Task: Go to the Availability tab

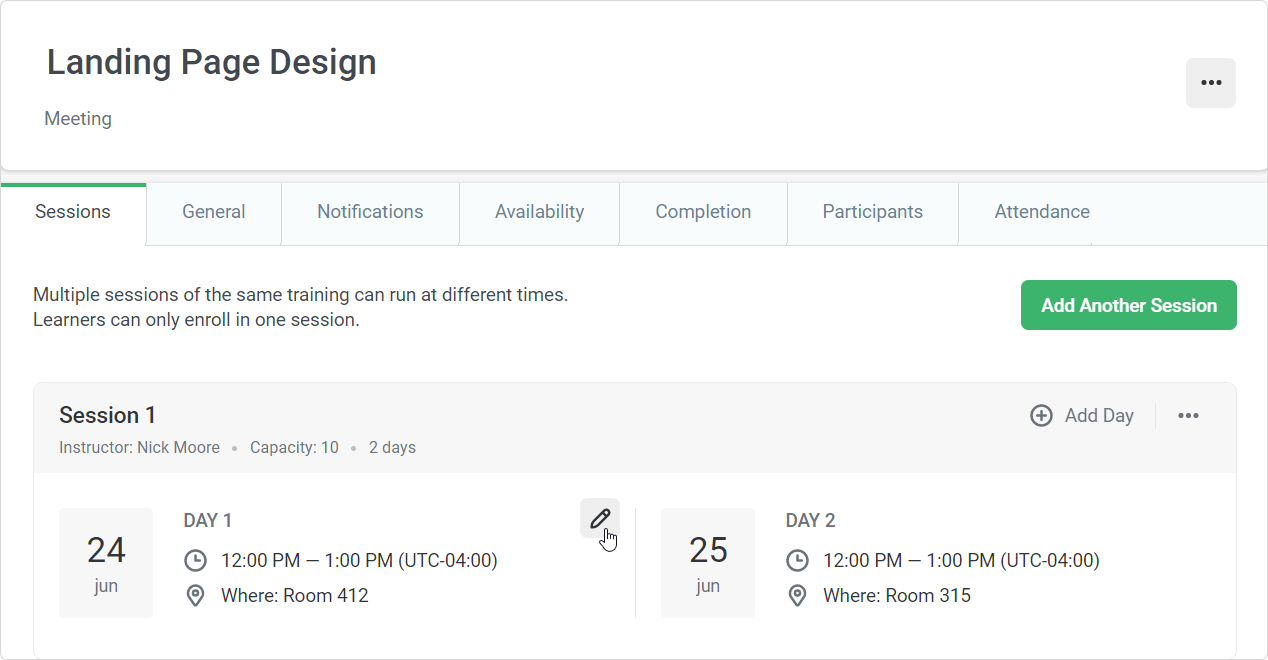Action: coord(539,212)
